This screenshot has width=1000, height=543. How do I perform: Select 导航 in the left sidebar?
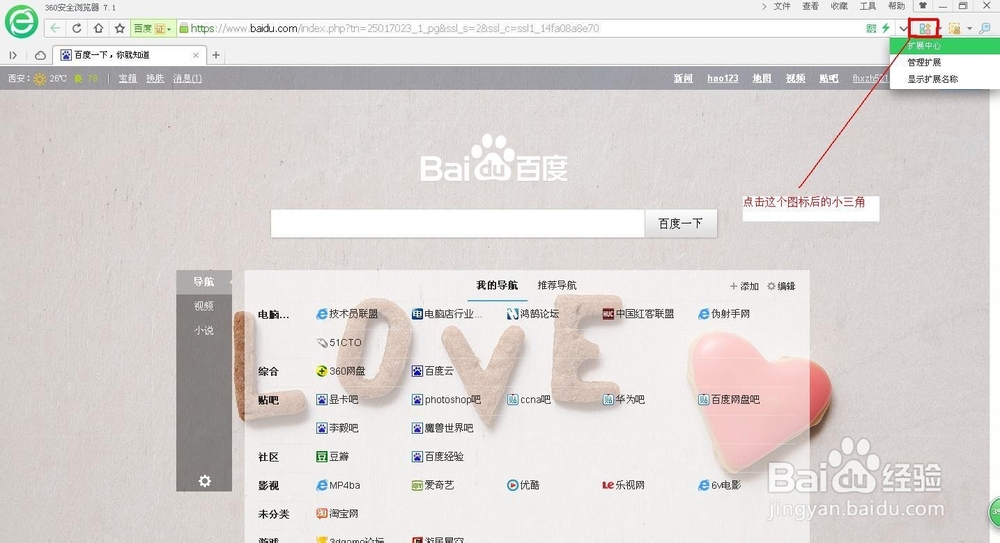pos(204,282)
